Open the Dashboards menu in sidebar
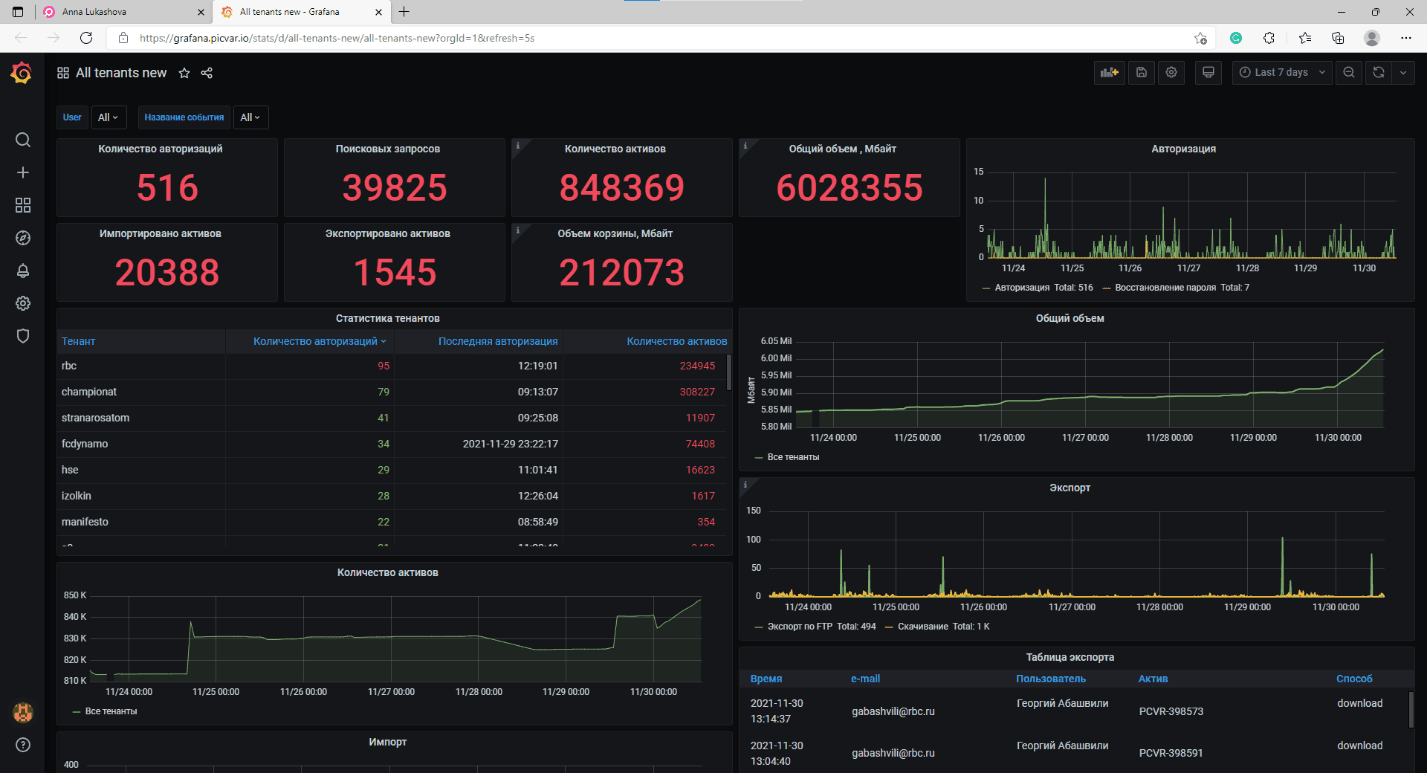The height and width of the screenshot is (773, 1427). click(x=23, y=205)
